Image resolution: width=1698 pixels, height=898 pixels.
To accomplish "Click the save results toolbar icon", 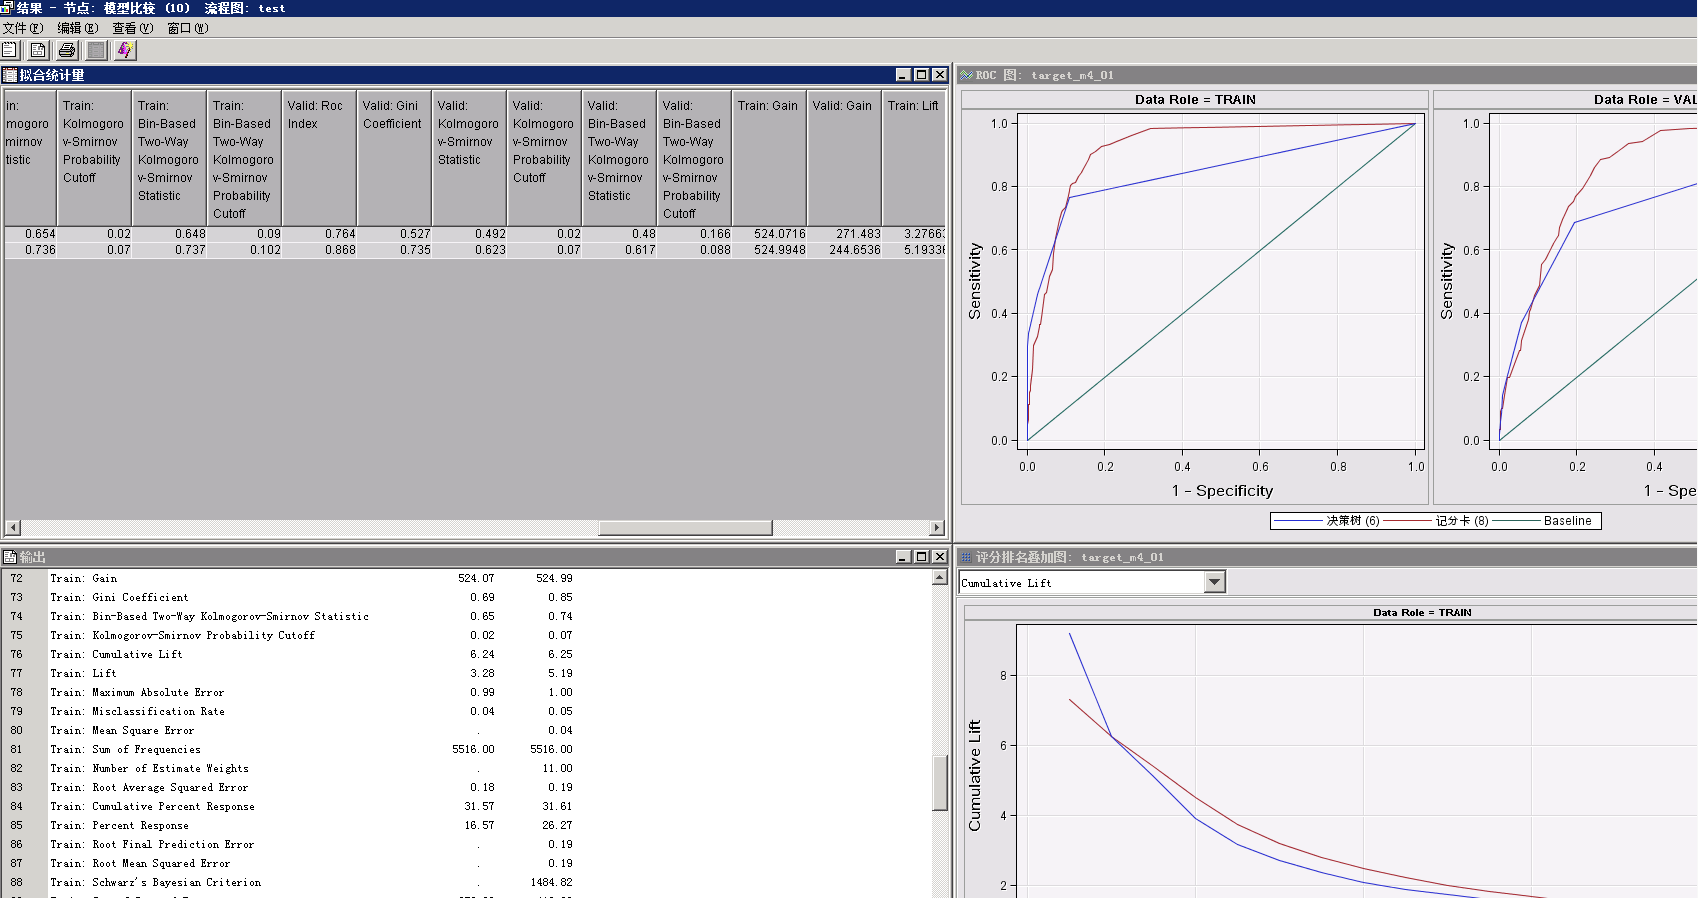I will point(38,50).
